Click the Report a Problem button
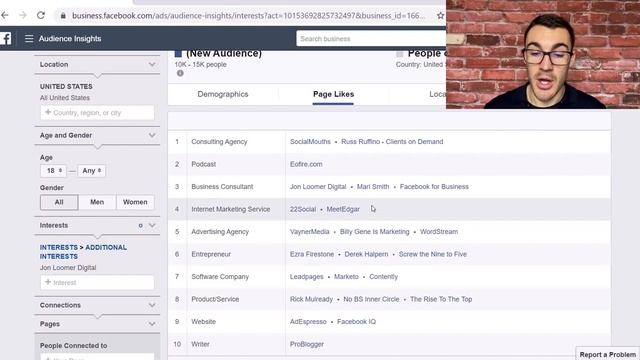The image size is (640, 360). 608,355
